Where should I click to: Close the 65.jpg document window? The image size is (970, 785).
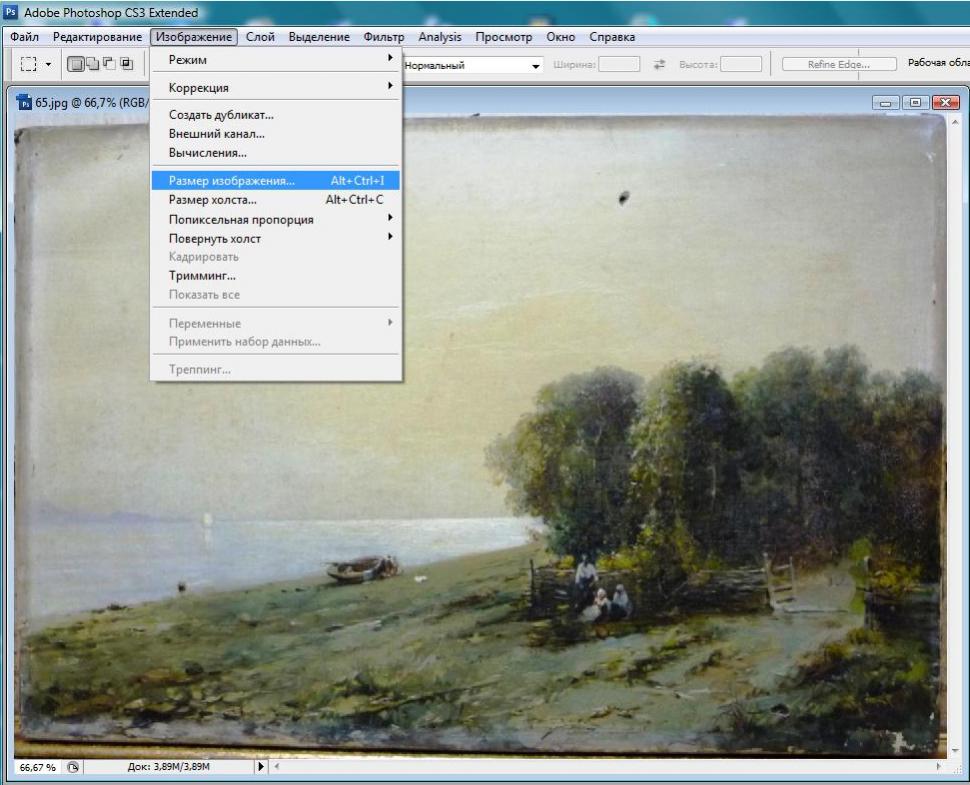click(945, 103)
